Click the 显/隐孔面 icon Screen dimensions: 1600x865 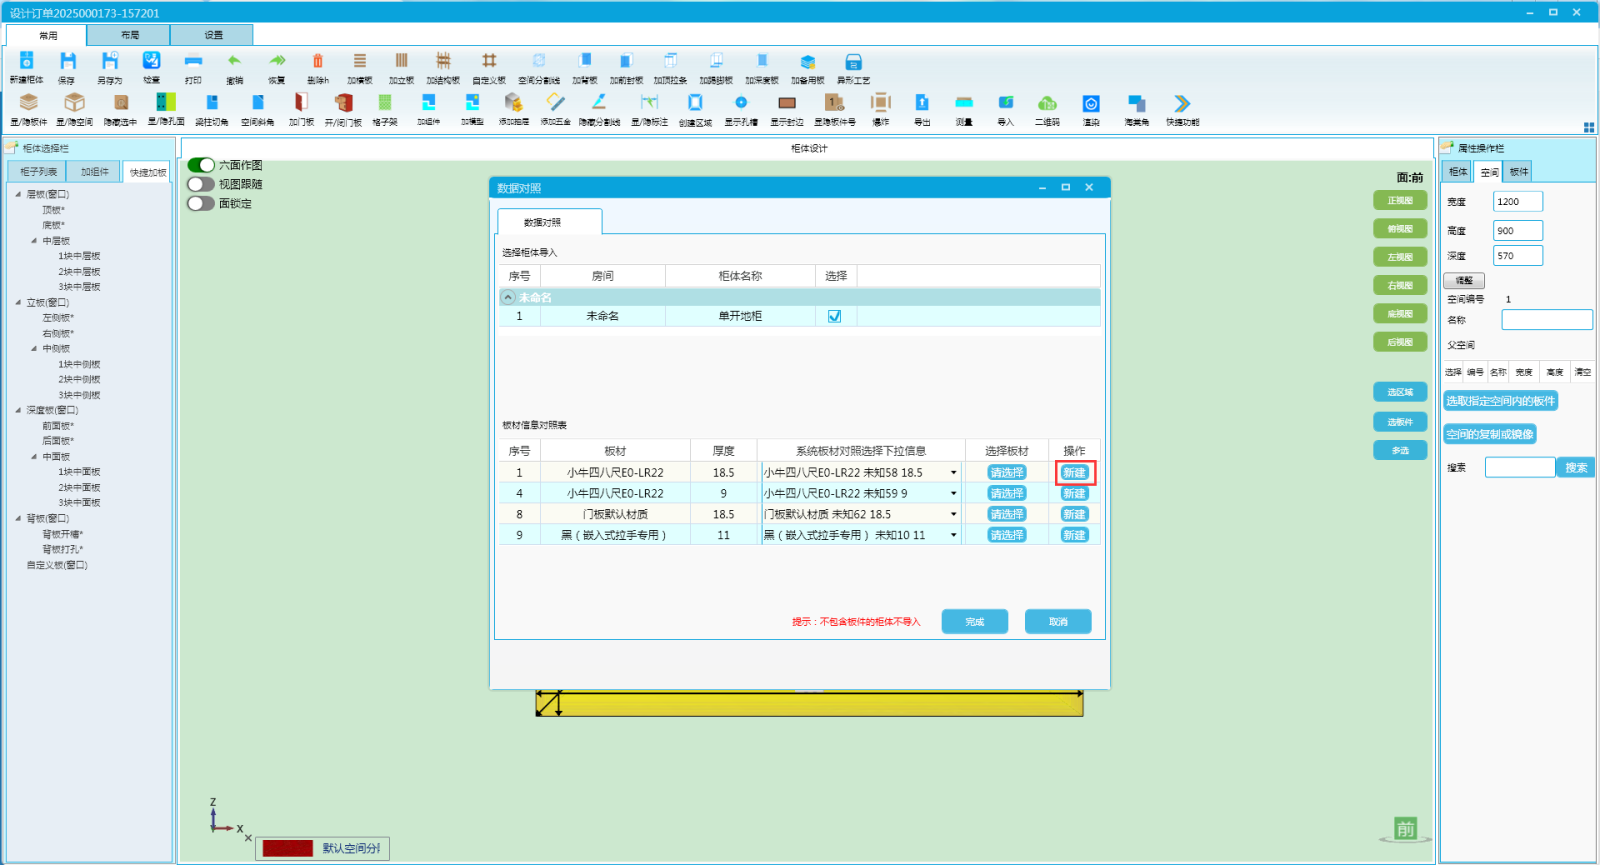[x=166, y=103]
